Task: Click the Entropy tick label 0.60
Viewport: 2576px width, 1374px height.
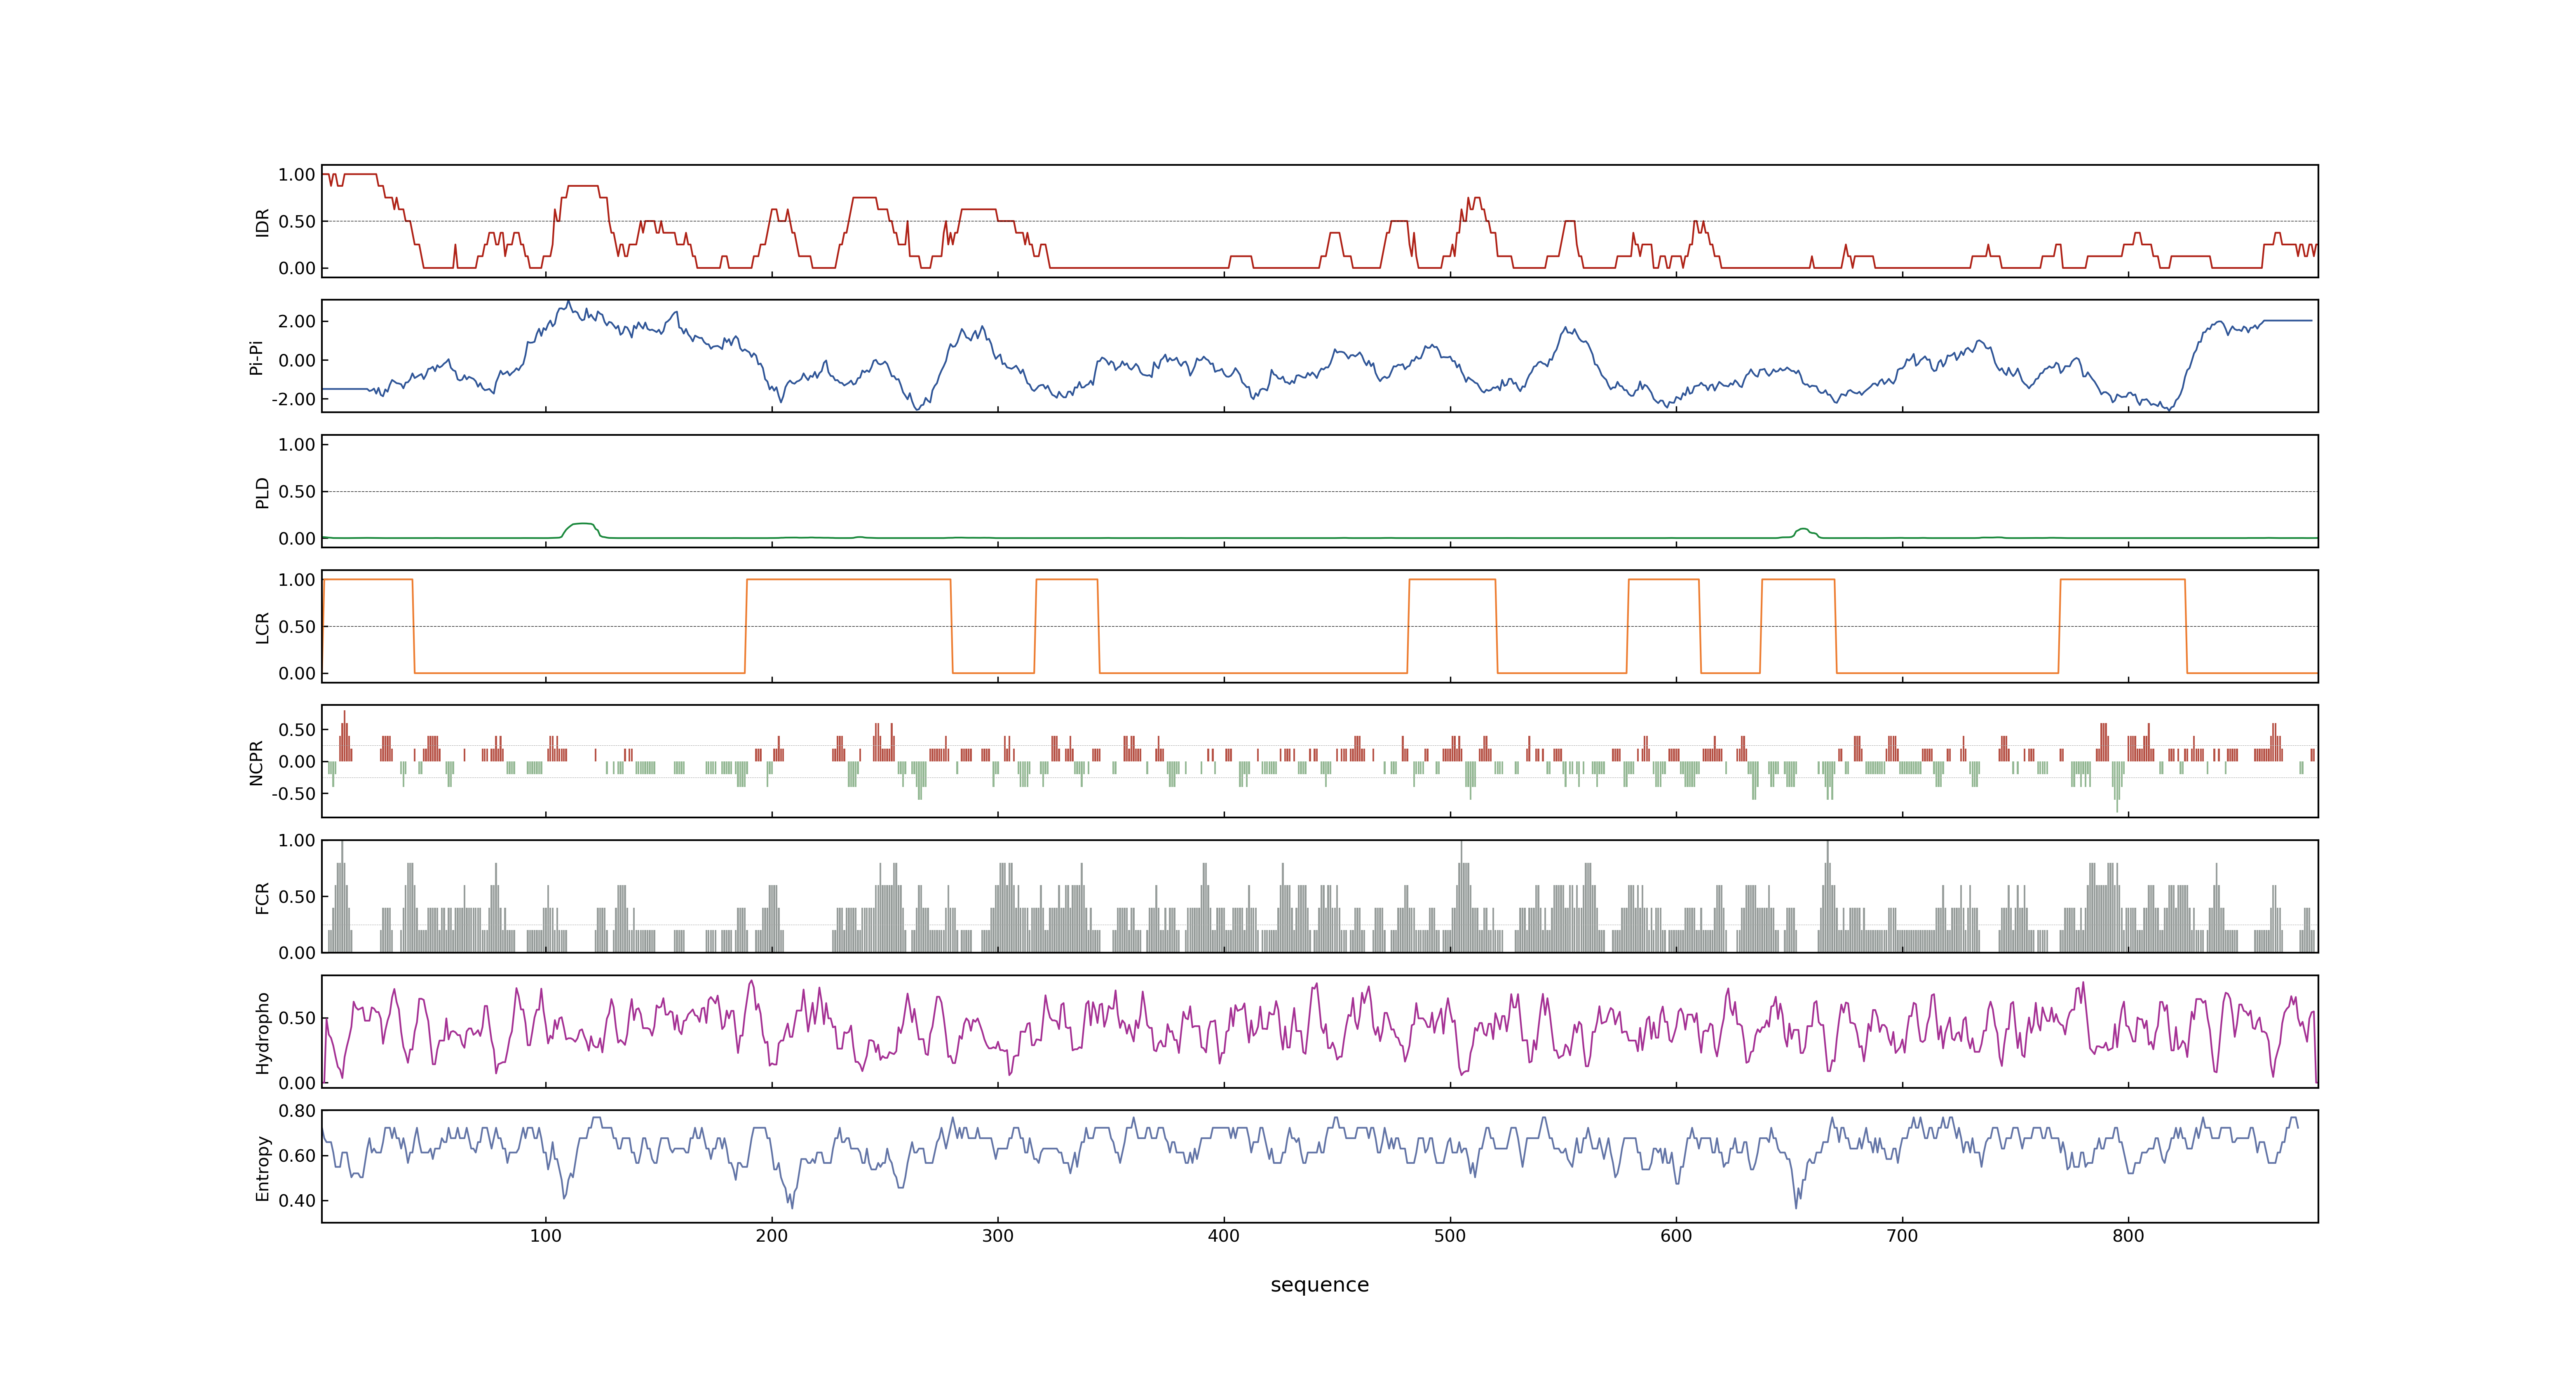Action: (297, 1156)
